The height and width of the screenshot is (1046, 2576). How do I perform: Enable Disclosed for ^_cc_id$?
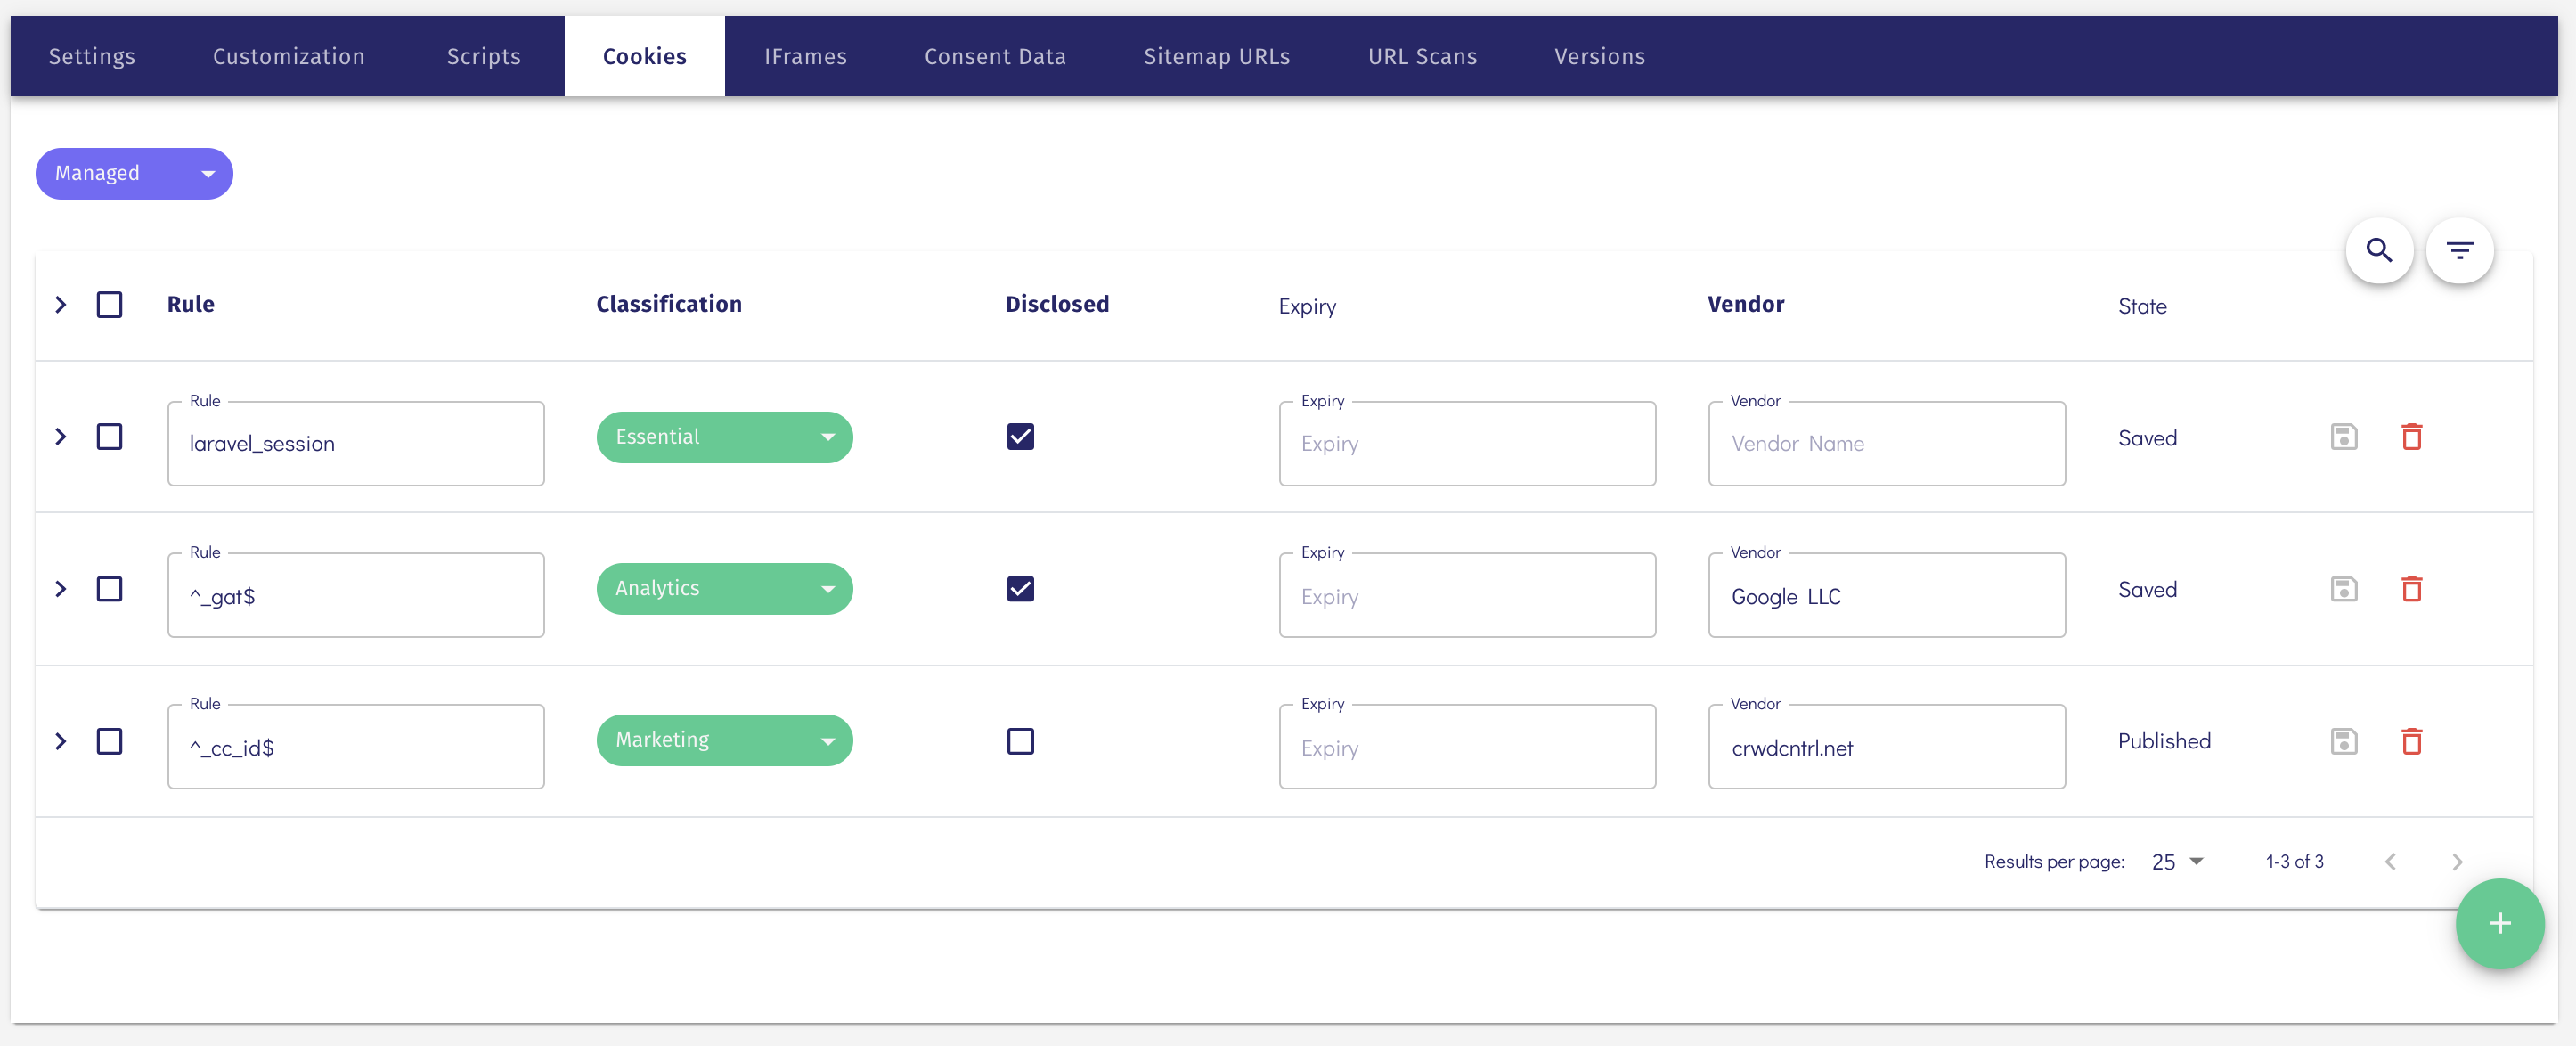1020,741
